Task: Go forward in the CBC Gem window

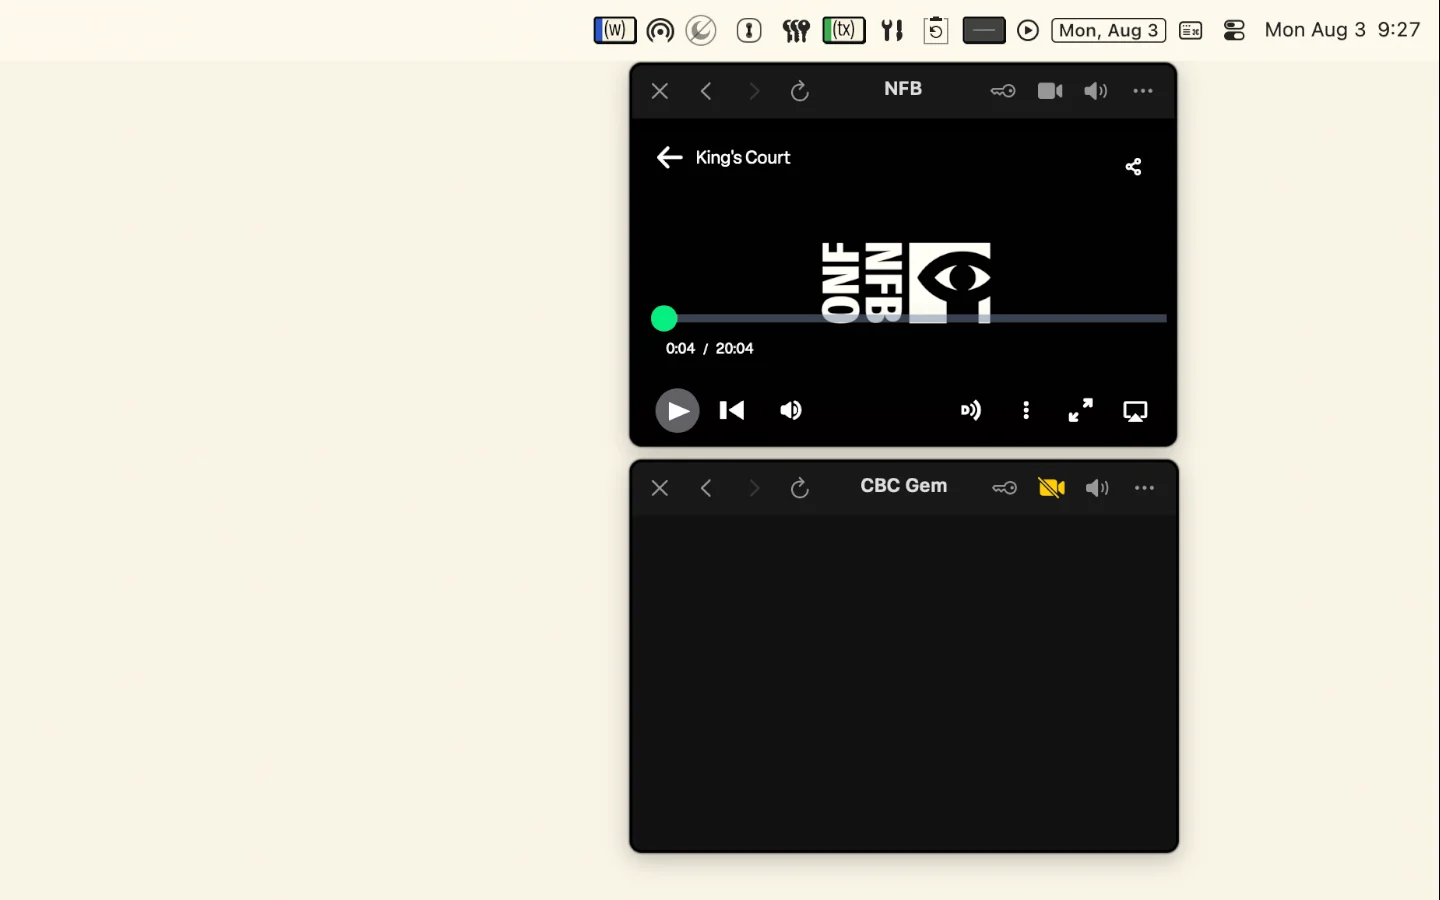Action: point(754,488)
